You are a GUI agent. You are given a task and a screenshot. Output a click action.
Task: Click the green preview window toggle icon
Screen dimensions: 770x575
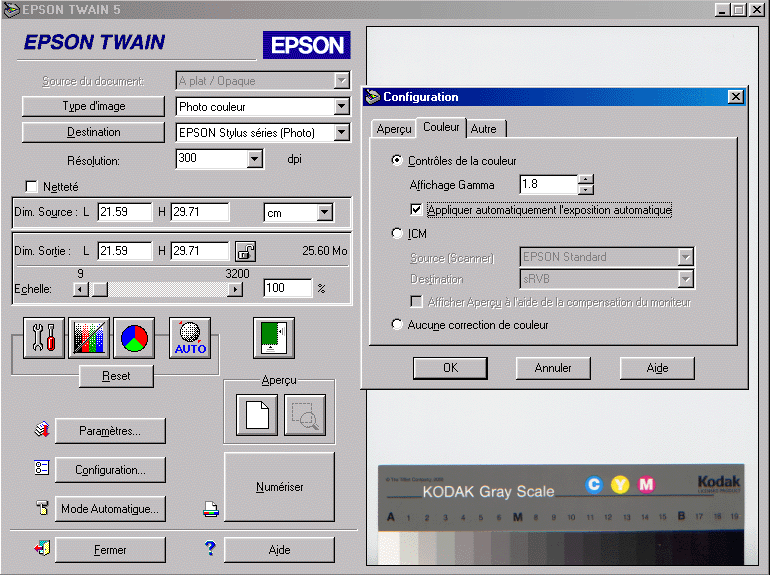point(274,338)
